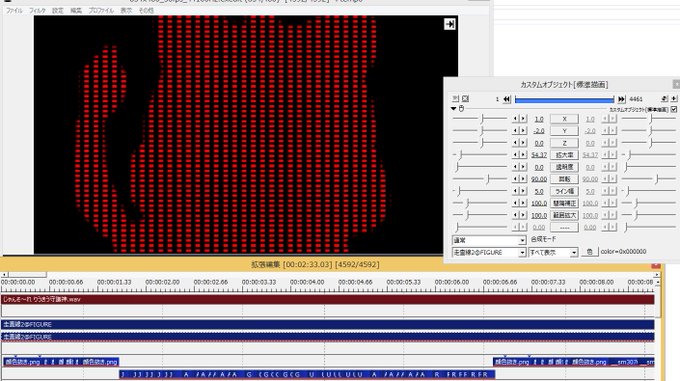Click the Z movement button
The height and width of the screenshot is (381, 680).
[564, 143]
